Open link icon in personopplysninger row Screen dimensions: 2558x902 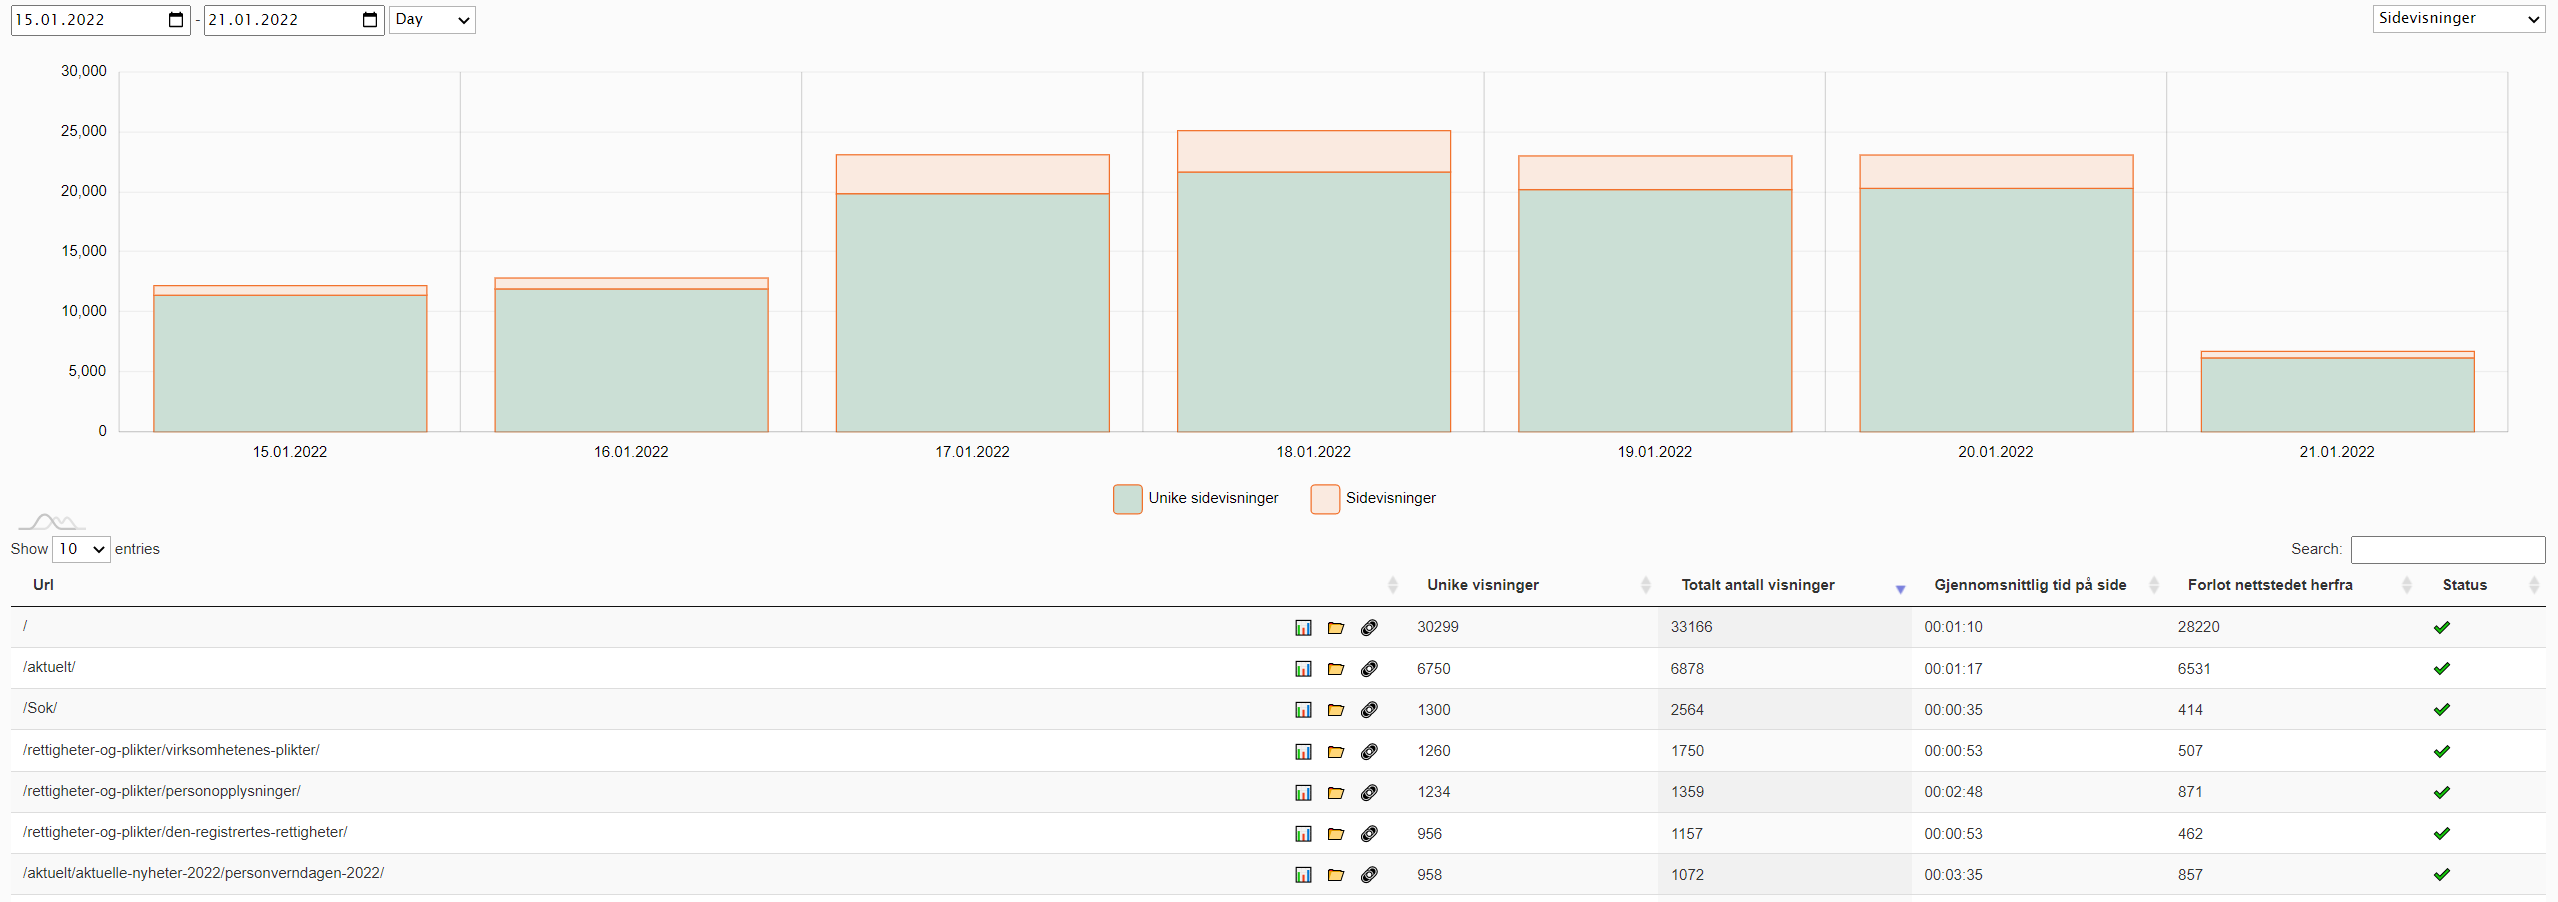[1370, 793]
